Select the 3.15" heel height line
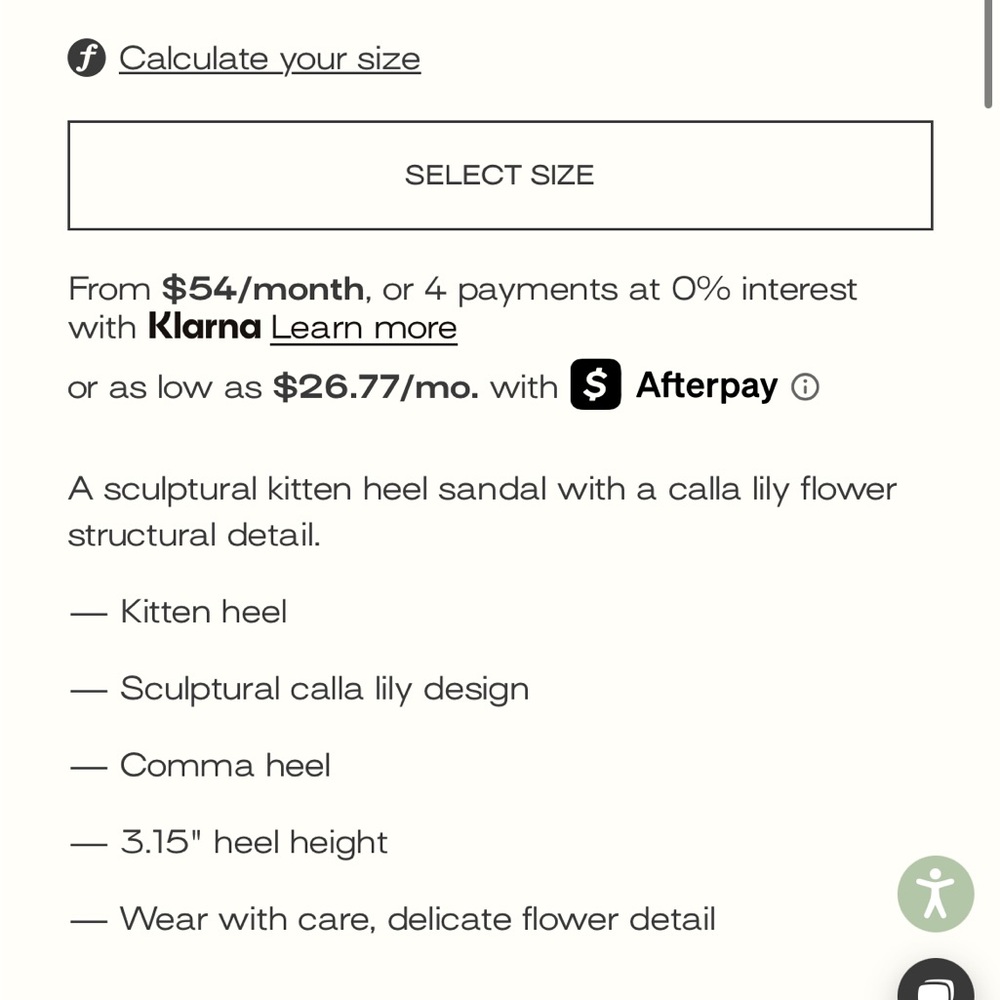The width and height of the screenshot is (1000, 1000). tap(228, 842)
